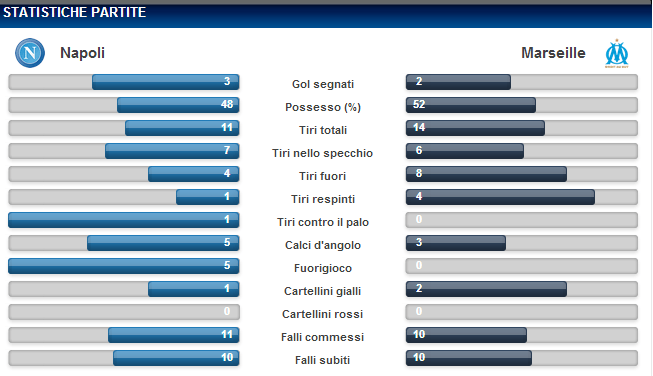
Task: Click the Possesso (%) label
Action: pos(323,107)
